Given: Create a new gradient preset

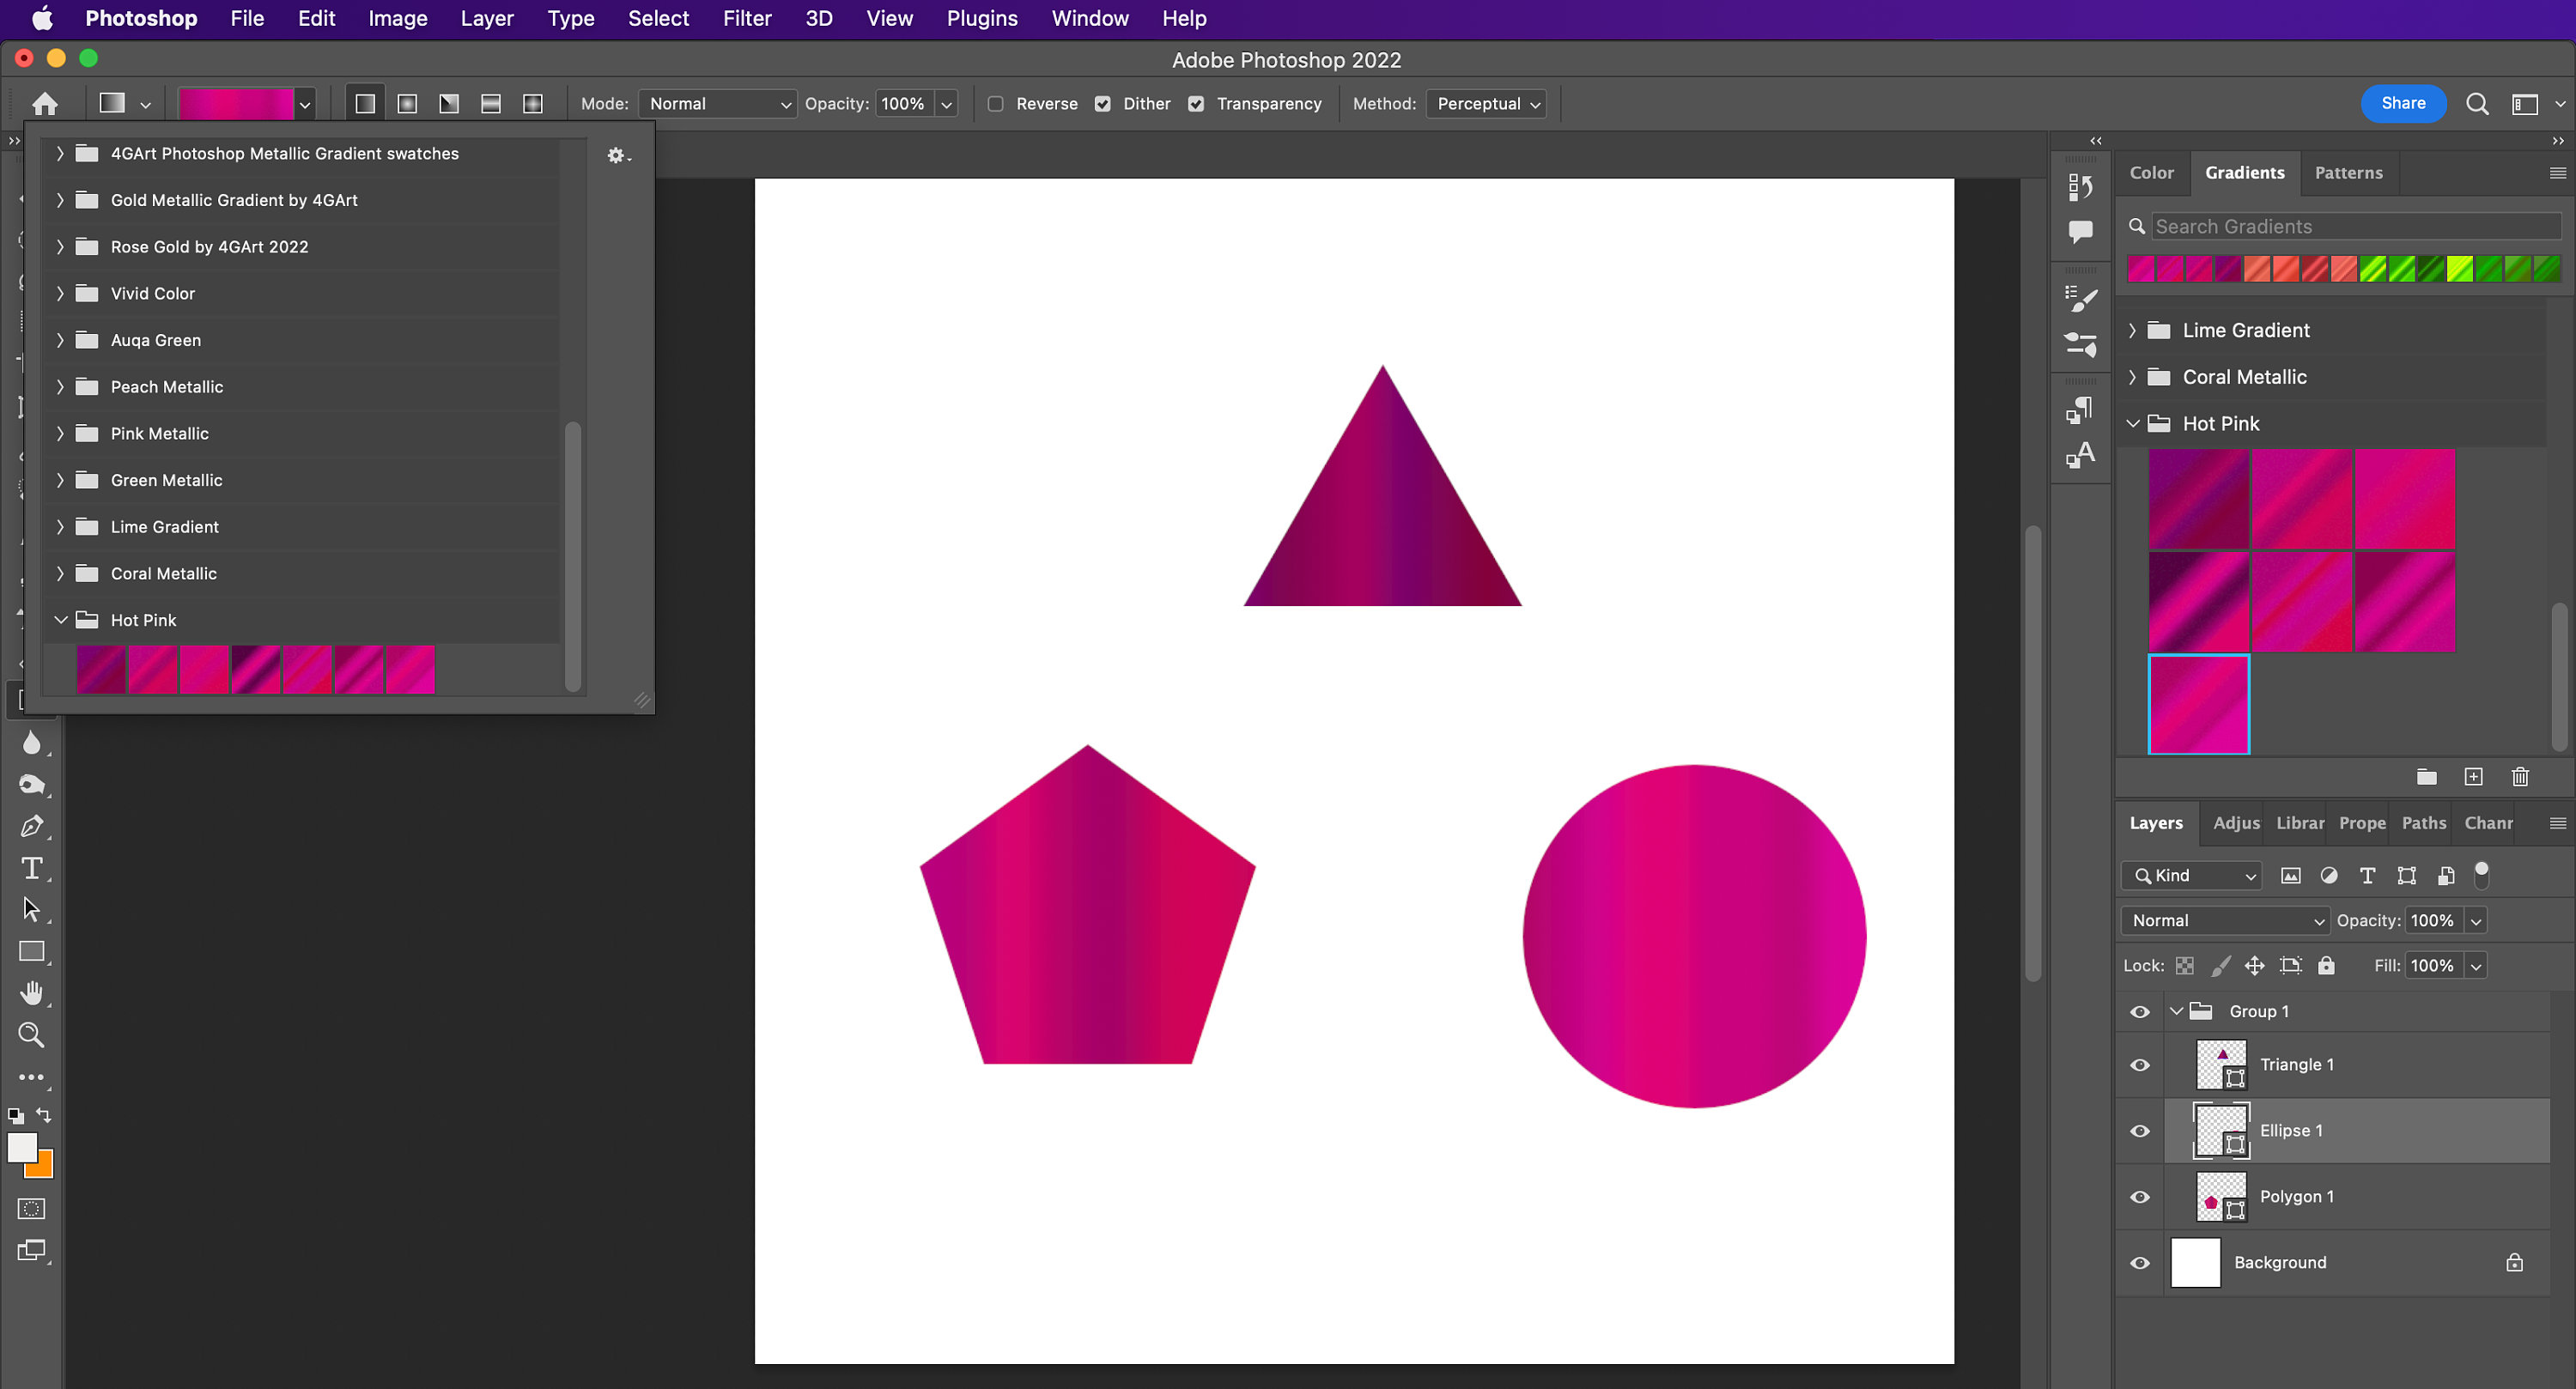Looking at the screenshot, I should [x=2475, y=777].
